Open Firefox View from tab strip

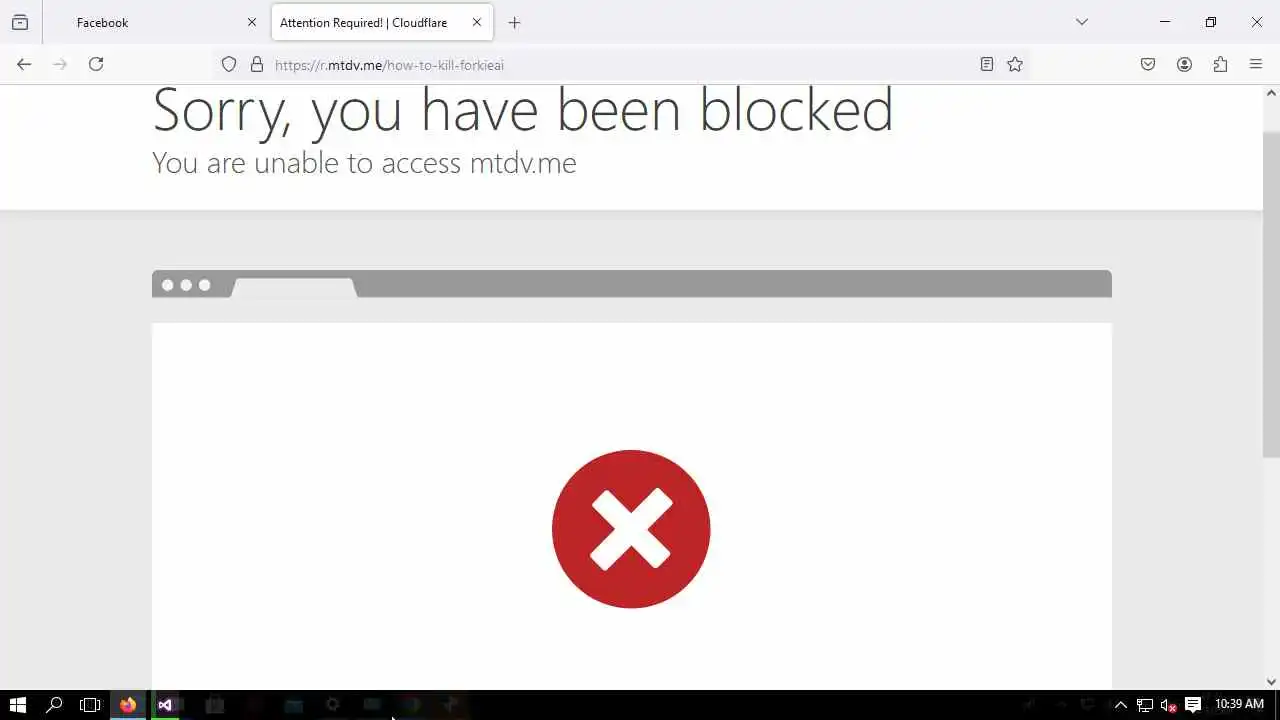point(20,22)
